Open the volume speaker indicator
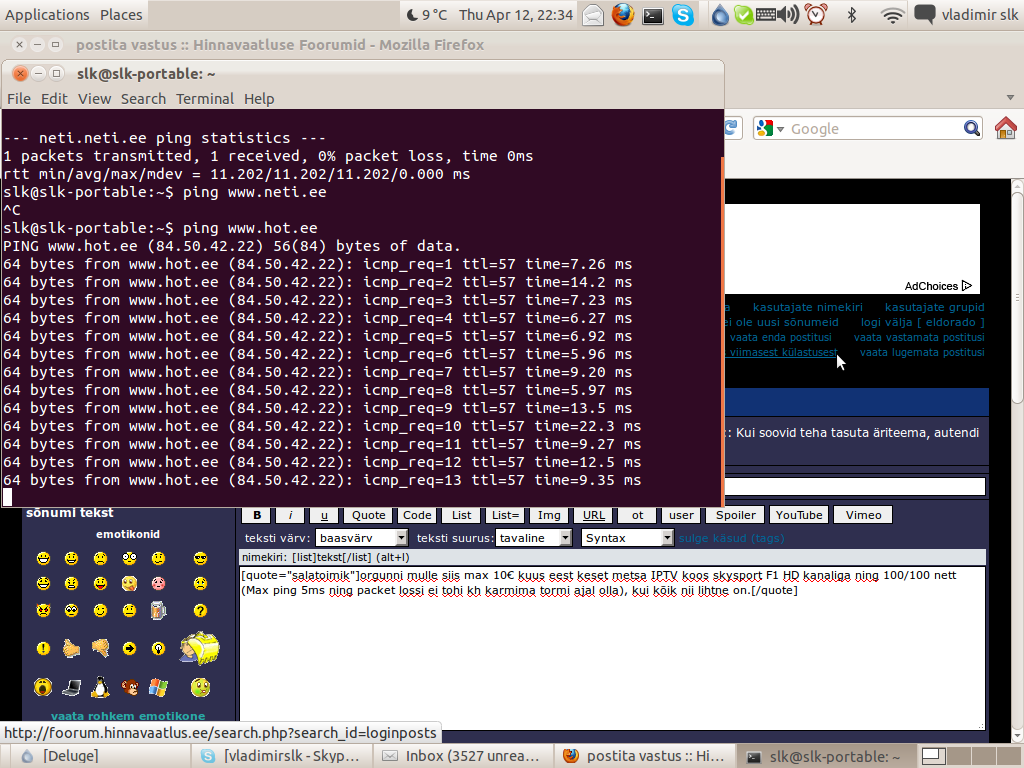 point(790,14)
